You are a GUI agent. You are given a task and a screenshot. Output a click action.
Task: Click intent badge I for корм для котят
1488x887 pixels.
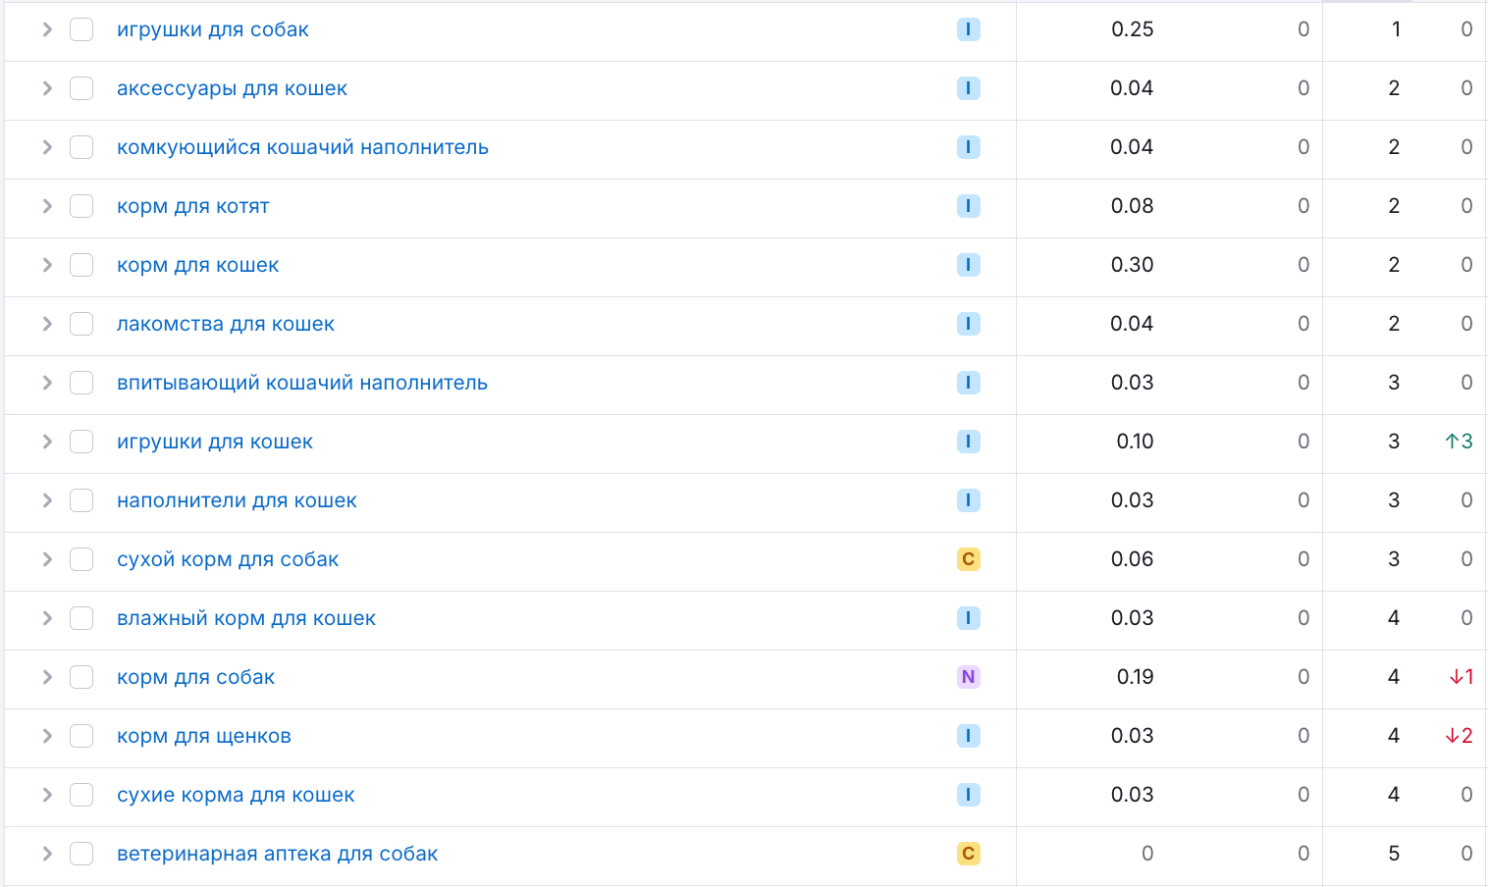pos(968,207)
